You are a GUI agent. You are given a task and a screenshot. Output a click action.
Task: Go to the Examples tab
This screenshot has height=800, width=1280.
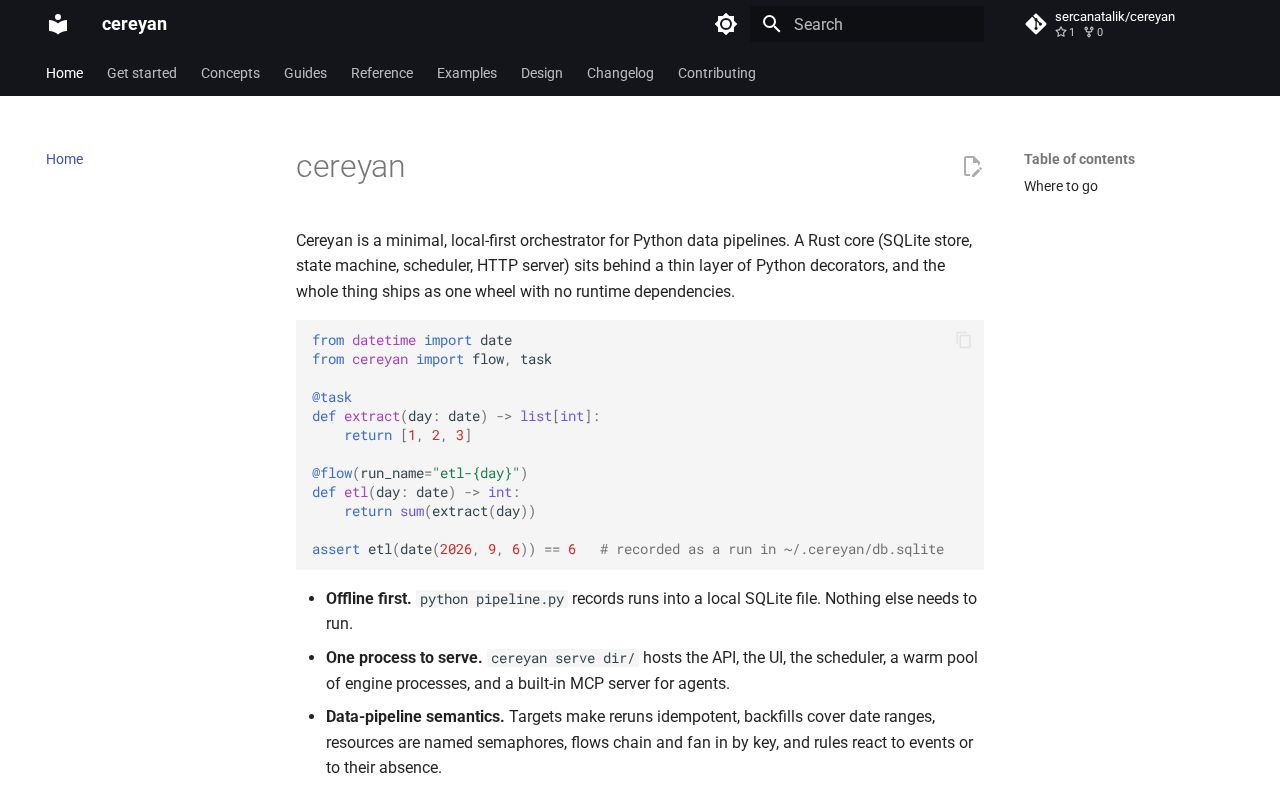(467, 73)
